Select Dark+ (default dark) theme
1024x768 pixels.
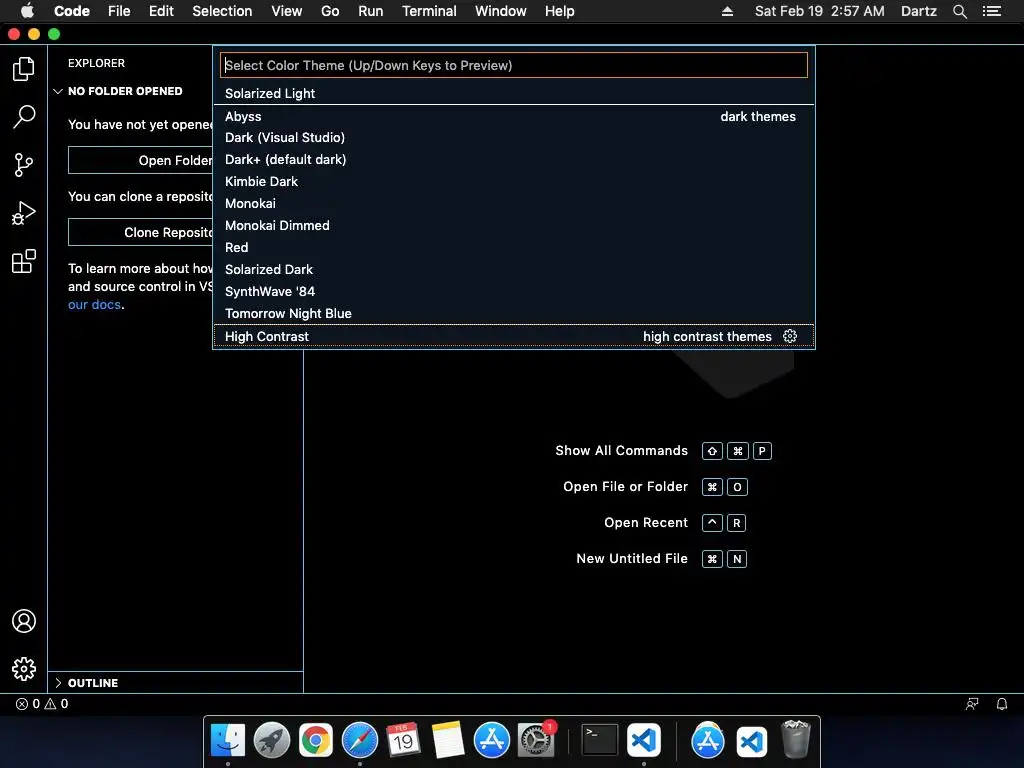(513, 159)
